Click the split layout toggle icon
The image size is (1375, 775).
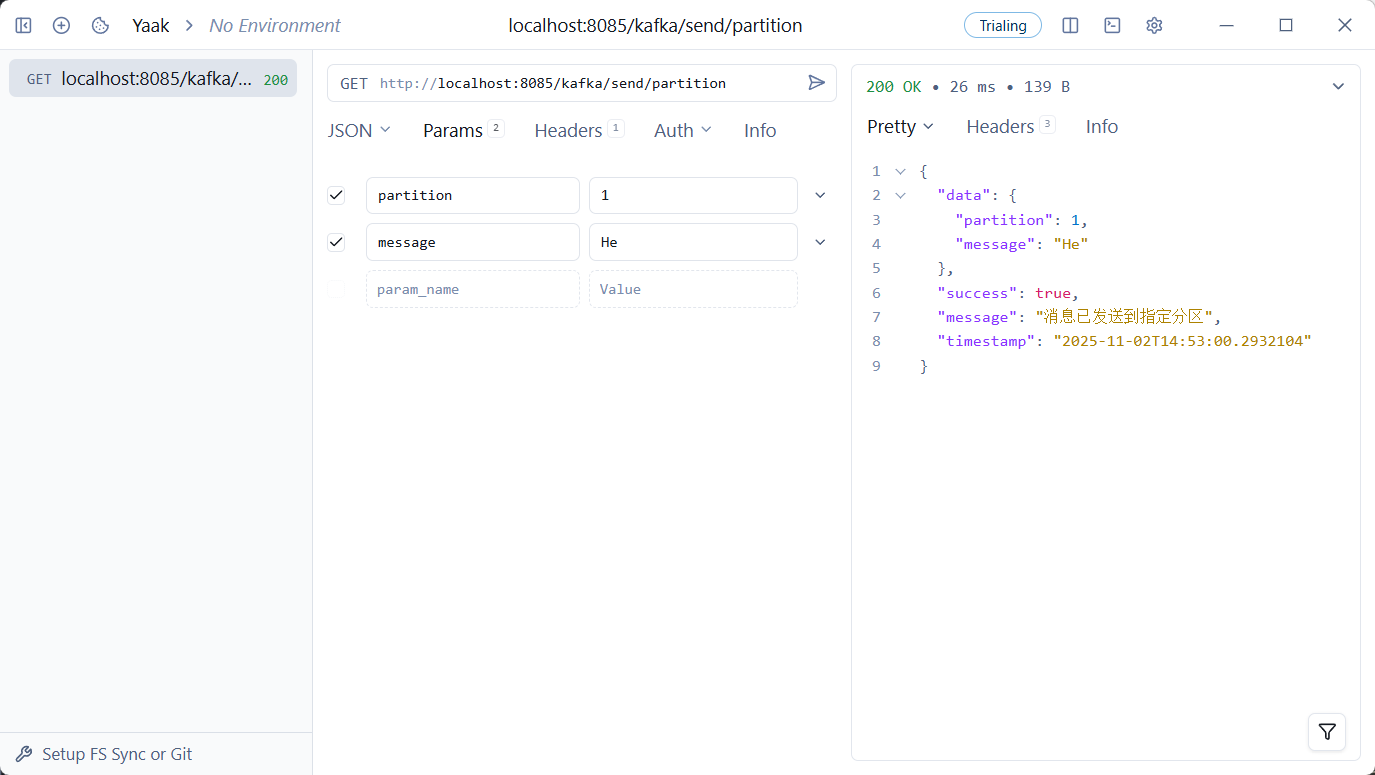[1070, 25]
